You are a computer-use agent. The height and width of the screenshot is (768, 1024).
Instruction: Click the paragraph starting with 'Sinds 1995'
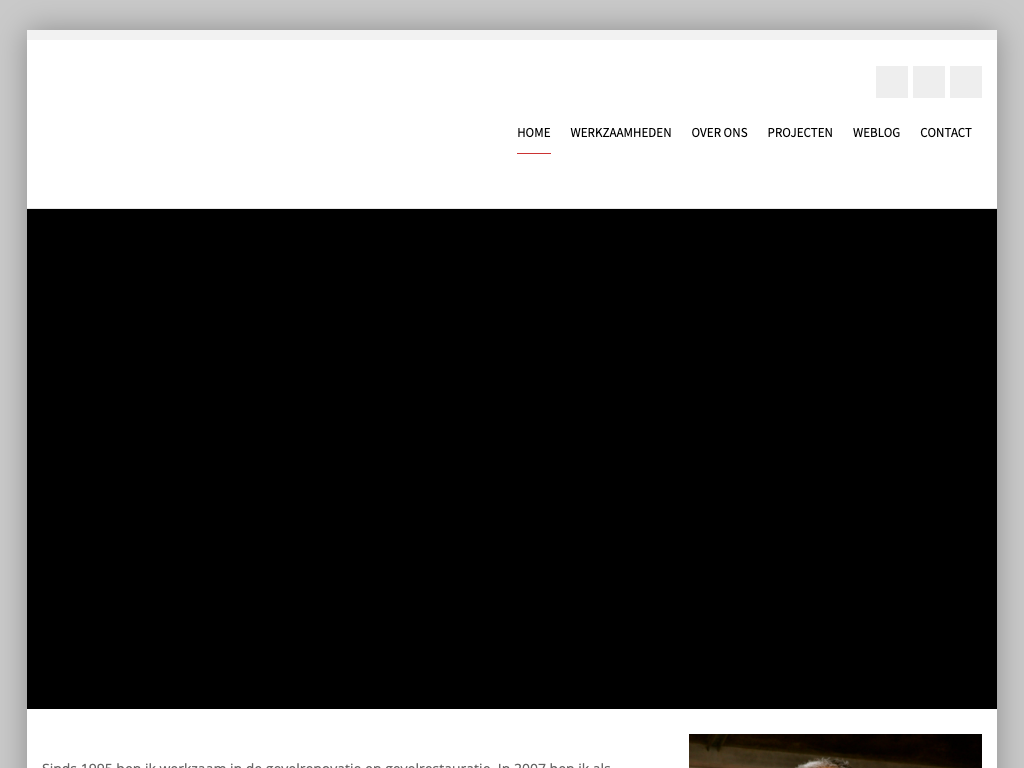click(326, 765)
